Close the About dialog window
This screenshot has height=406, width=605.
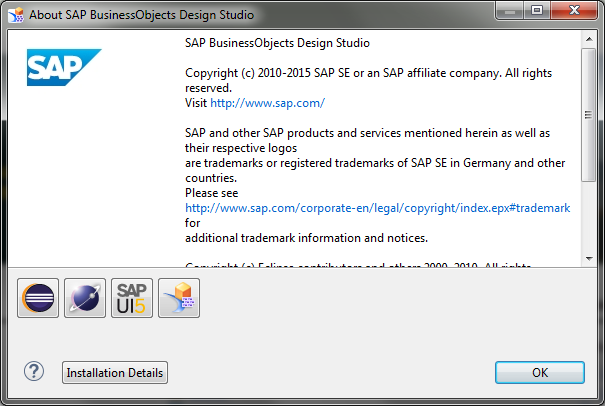coord(574,10)
